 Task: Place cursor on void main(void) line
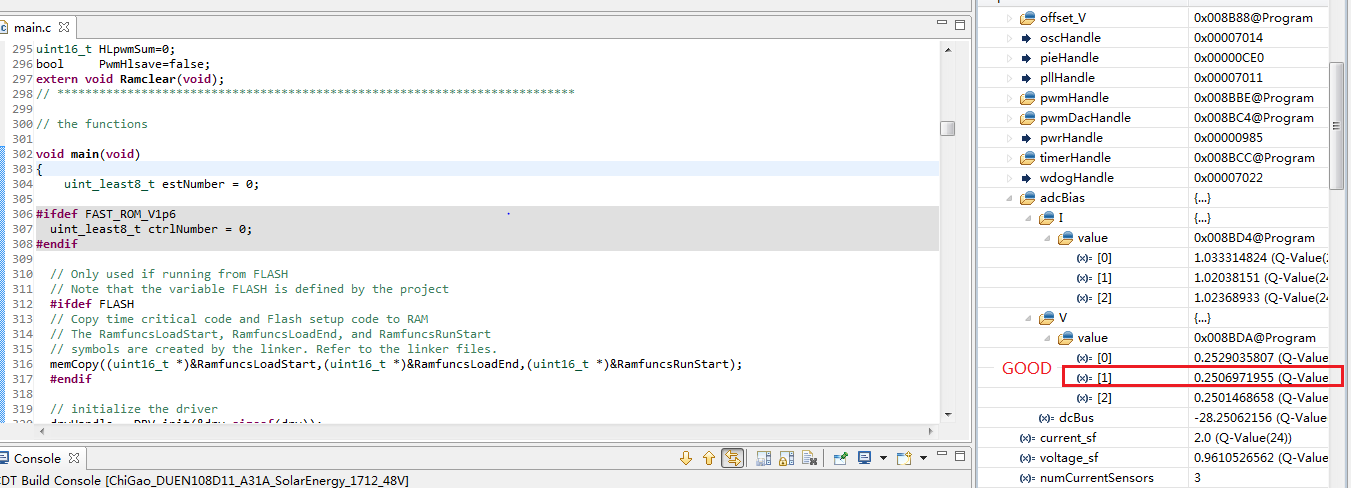pos(88,154)
